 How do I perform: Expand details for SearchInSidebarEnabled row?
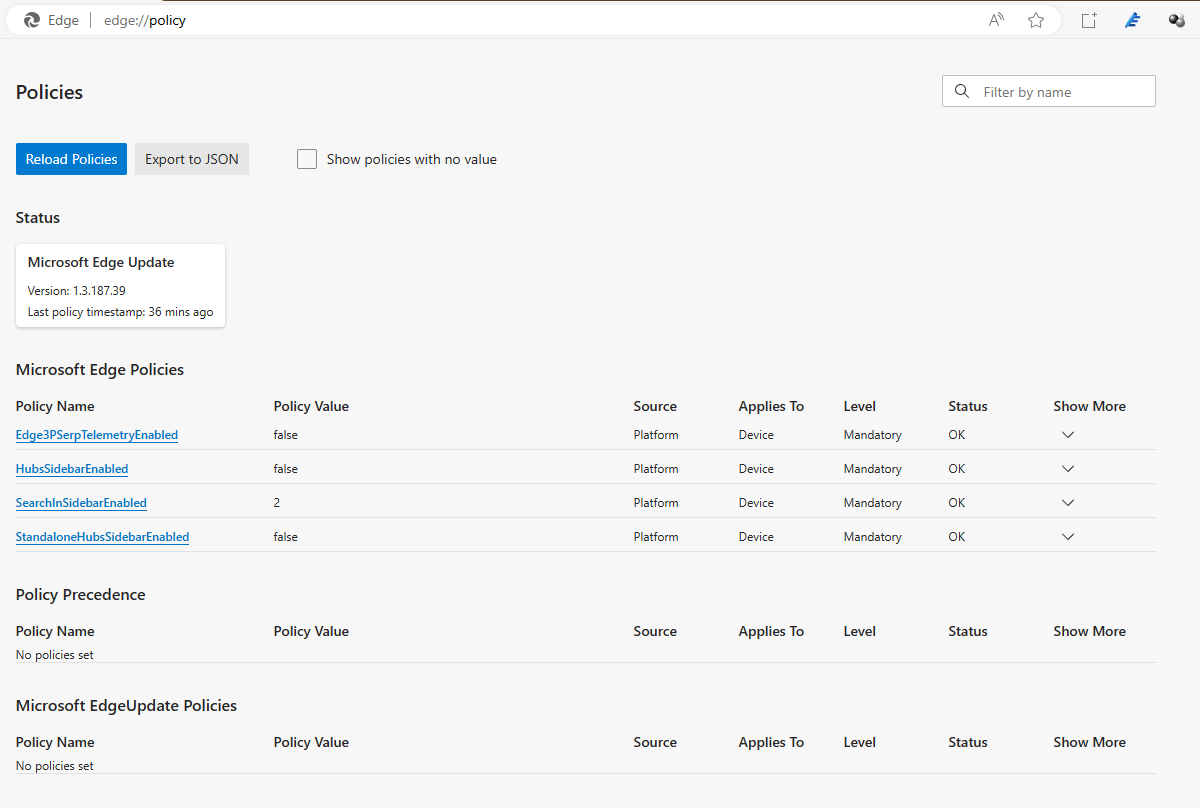(x=1068, y=503)
